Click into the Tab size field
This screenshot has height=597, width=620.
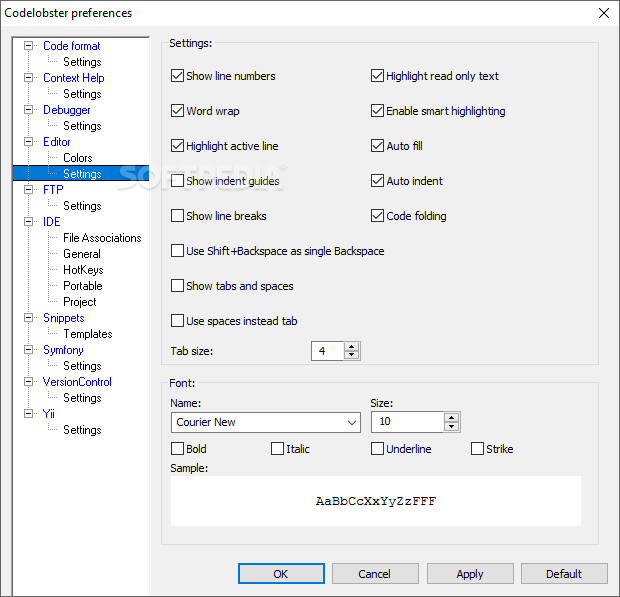pos(328,351)
